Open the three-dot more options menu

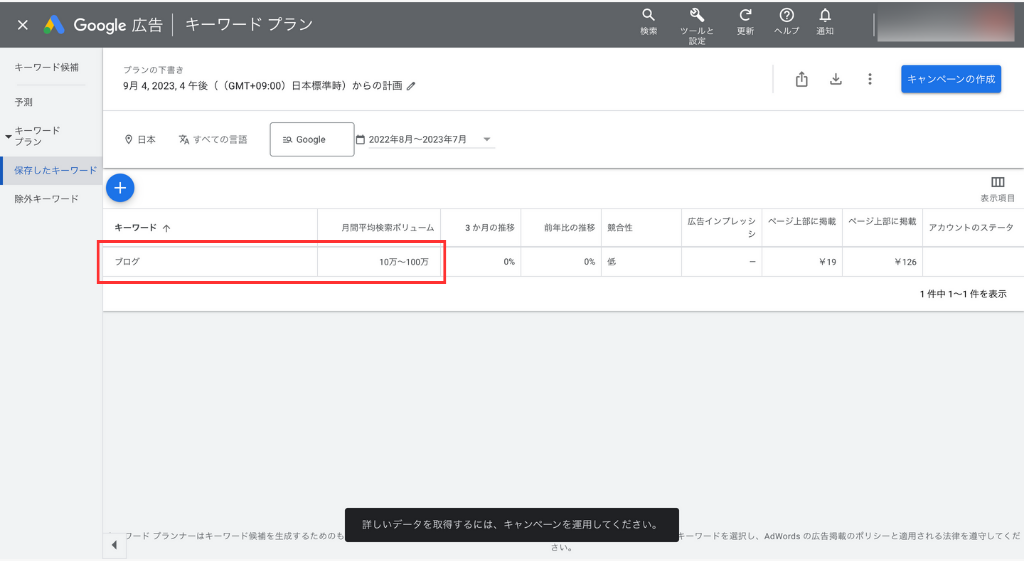click(x=870, y=80)
